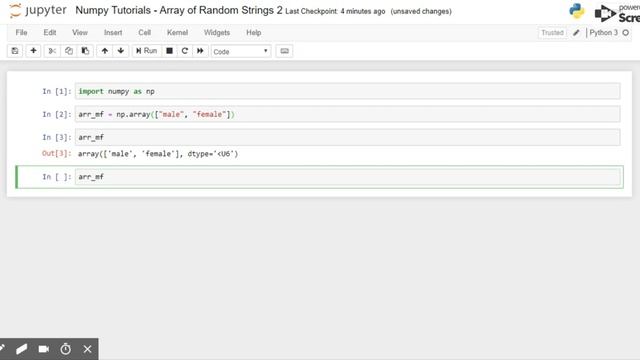This screenshot has height=360, width=640.
Task: Click the screen recorder logo top-right
Action: click(617, 13)
